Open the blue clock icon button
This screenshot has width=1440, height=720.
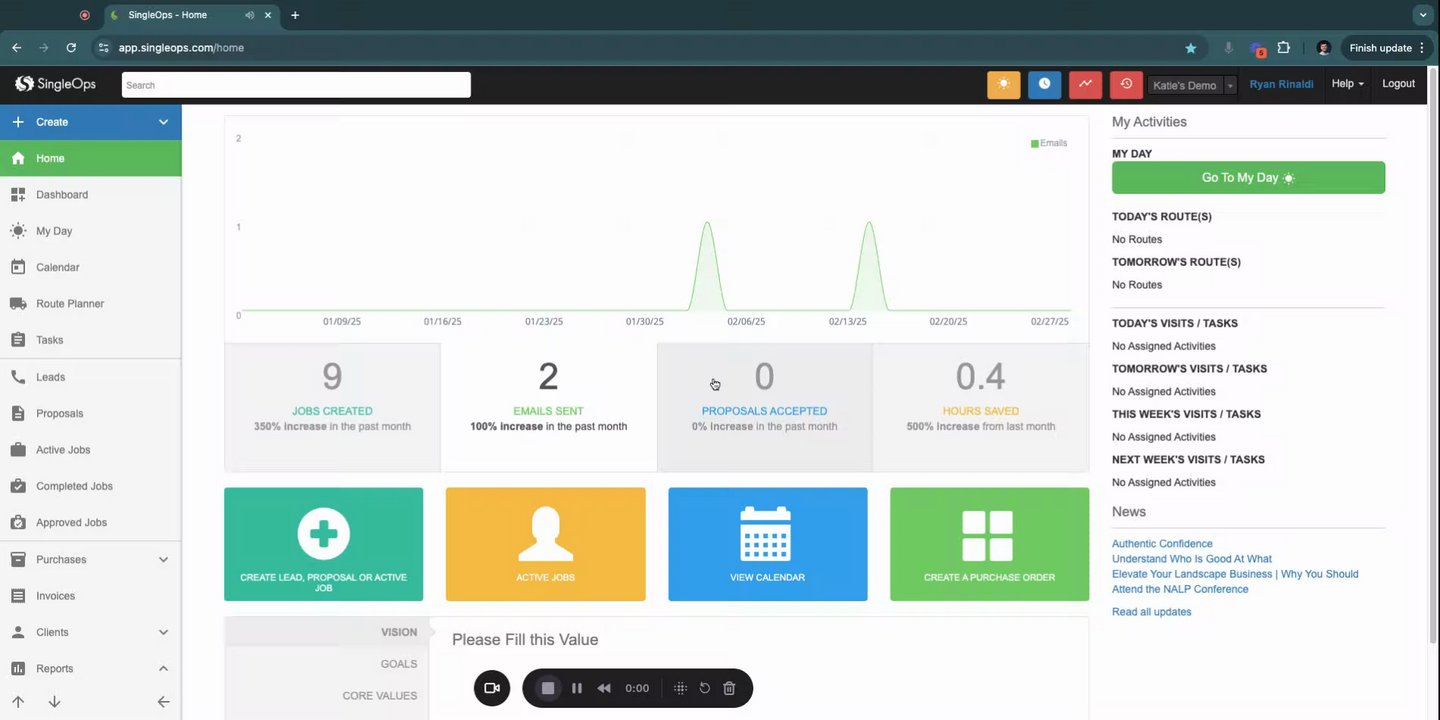coord(1044,84)
